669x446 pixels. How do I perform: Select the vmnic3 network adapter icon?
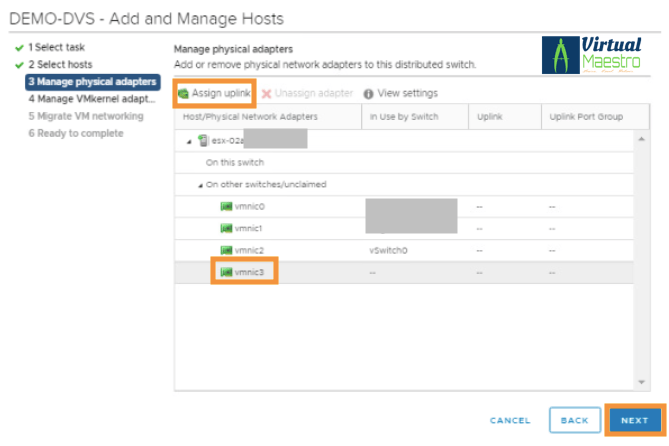pyautogui.click(x=225, y=272)
